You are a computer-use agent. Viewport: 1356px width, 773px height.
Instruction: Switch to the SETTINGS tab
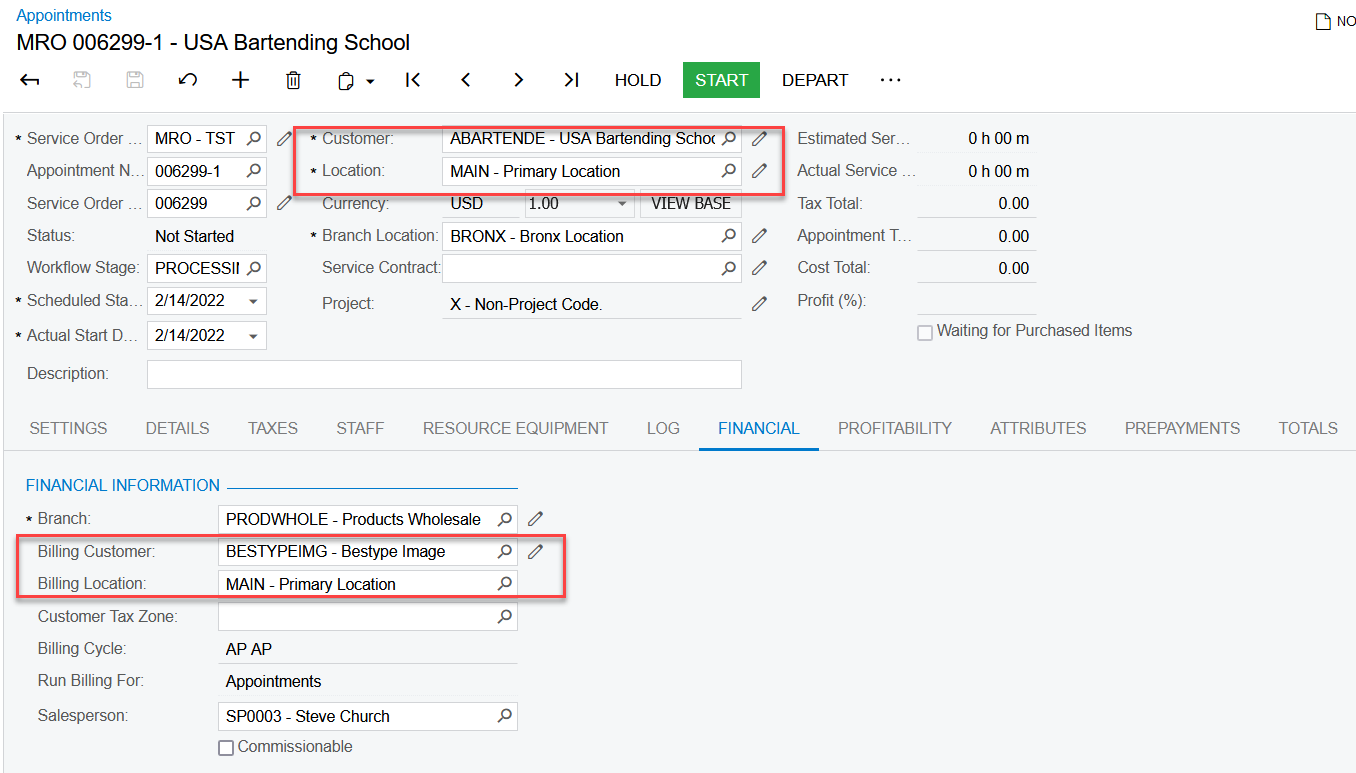pyautogui.click(x=68, y=428)
